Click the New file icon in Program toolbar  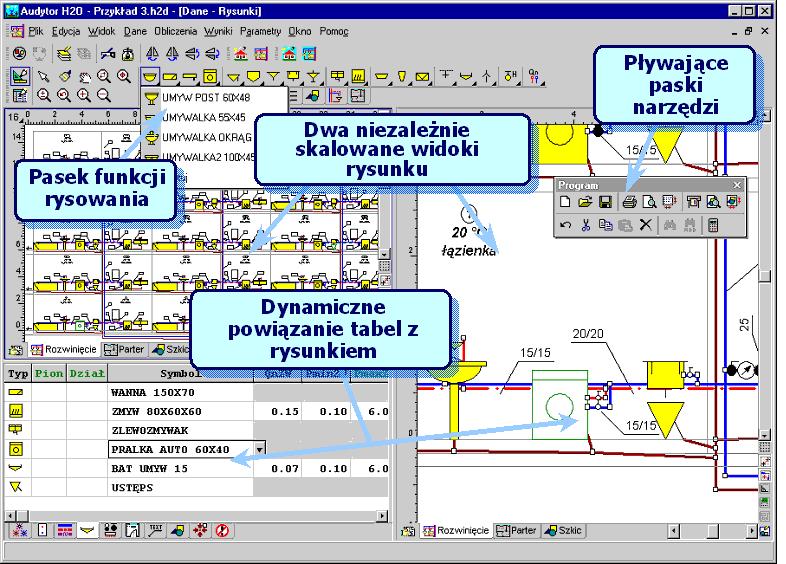565,202
